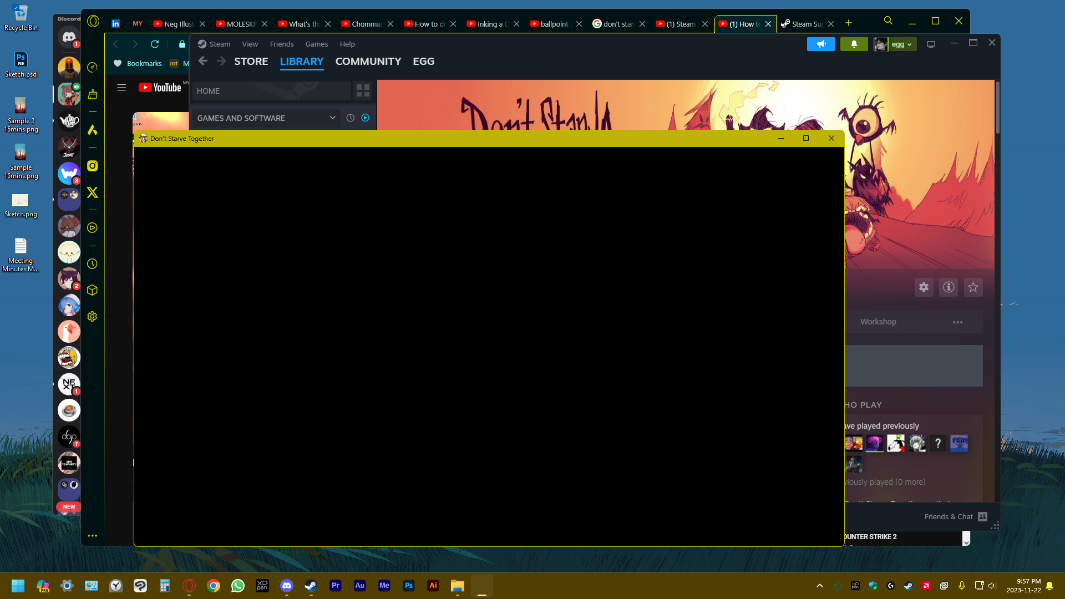Expand the three-dots more menu beside Workshop

pos(957,322)
